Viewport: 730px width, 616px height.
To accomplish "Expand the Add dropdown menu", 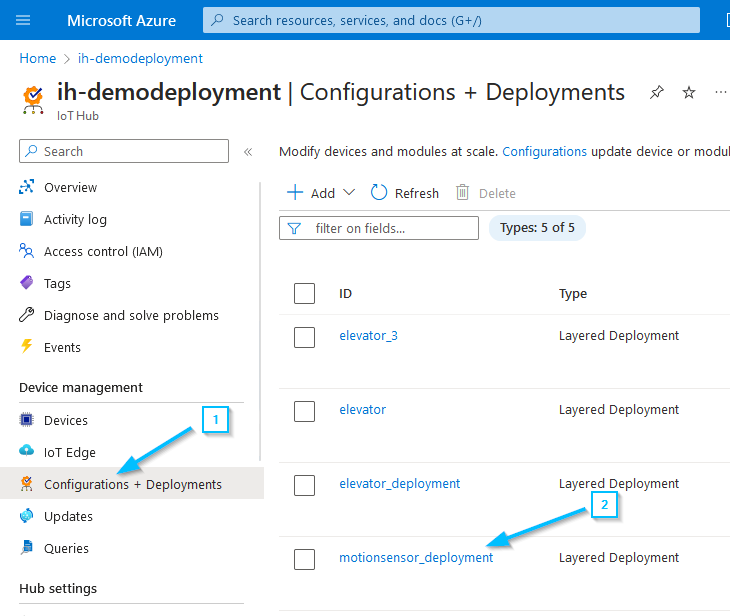I will point(348,193).
